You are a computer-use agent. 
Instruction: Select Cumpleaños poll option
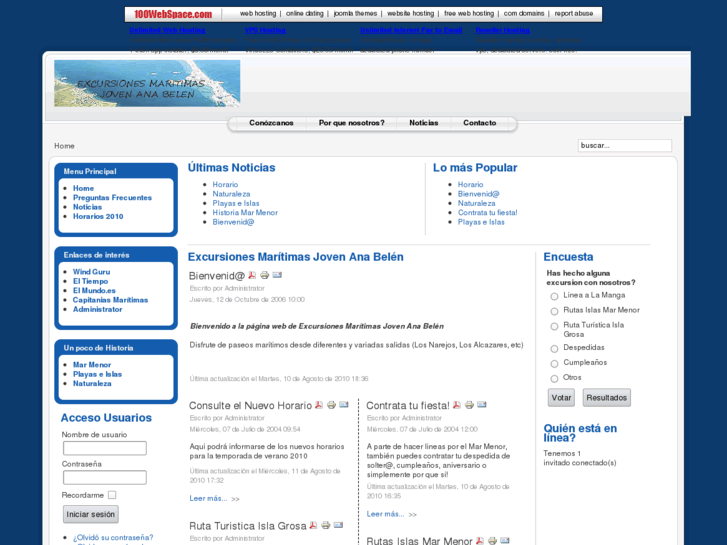pos(554,363)
